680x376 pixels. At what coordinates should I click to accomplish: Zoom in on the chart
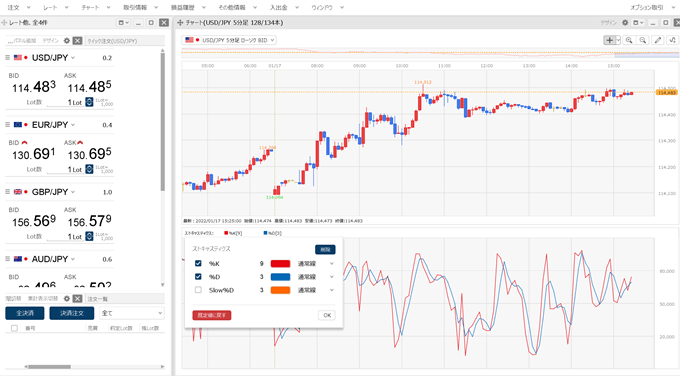[x=629, y=40]
